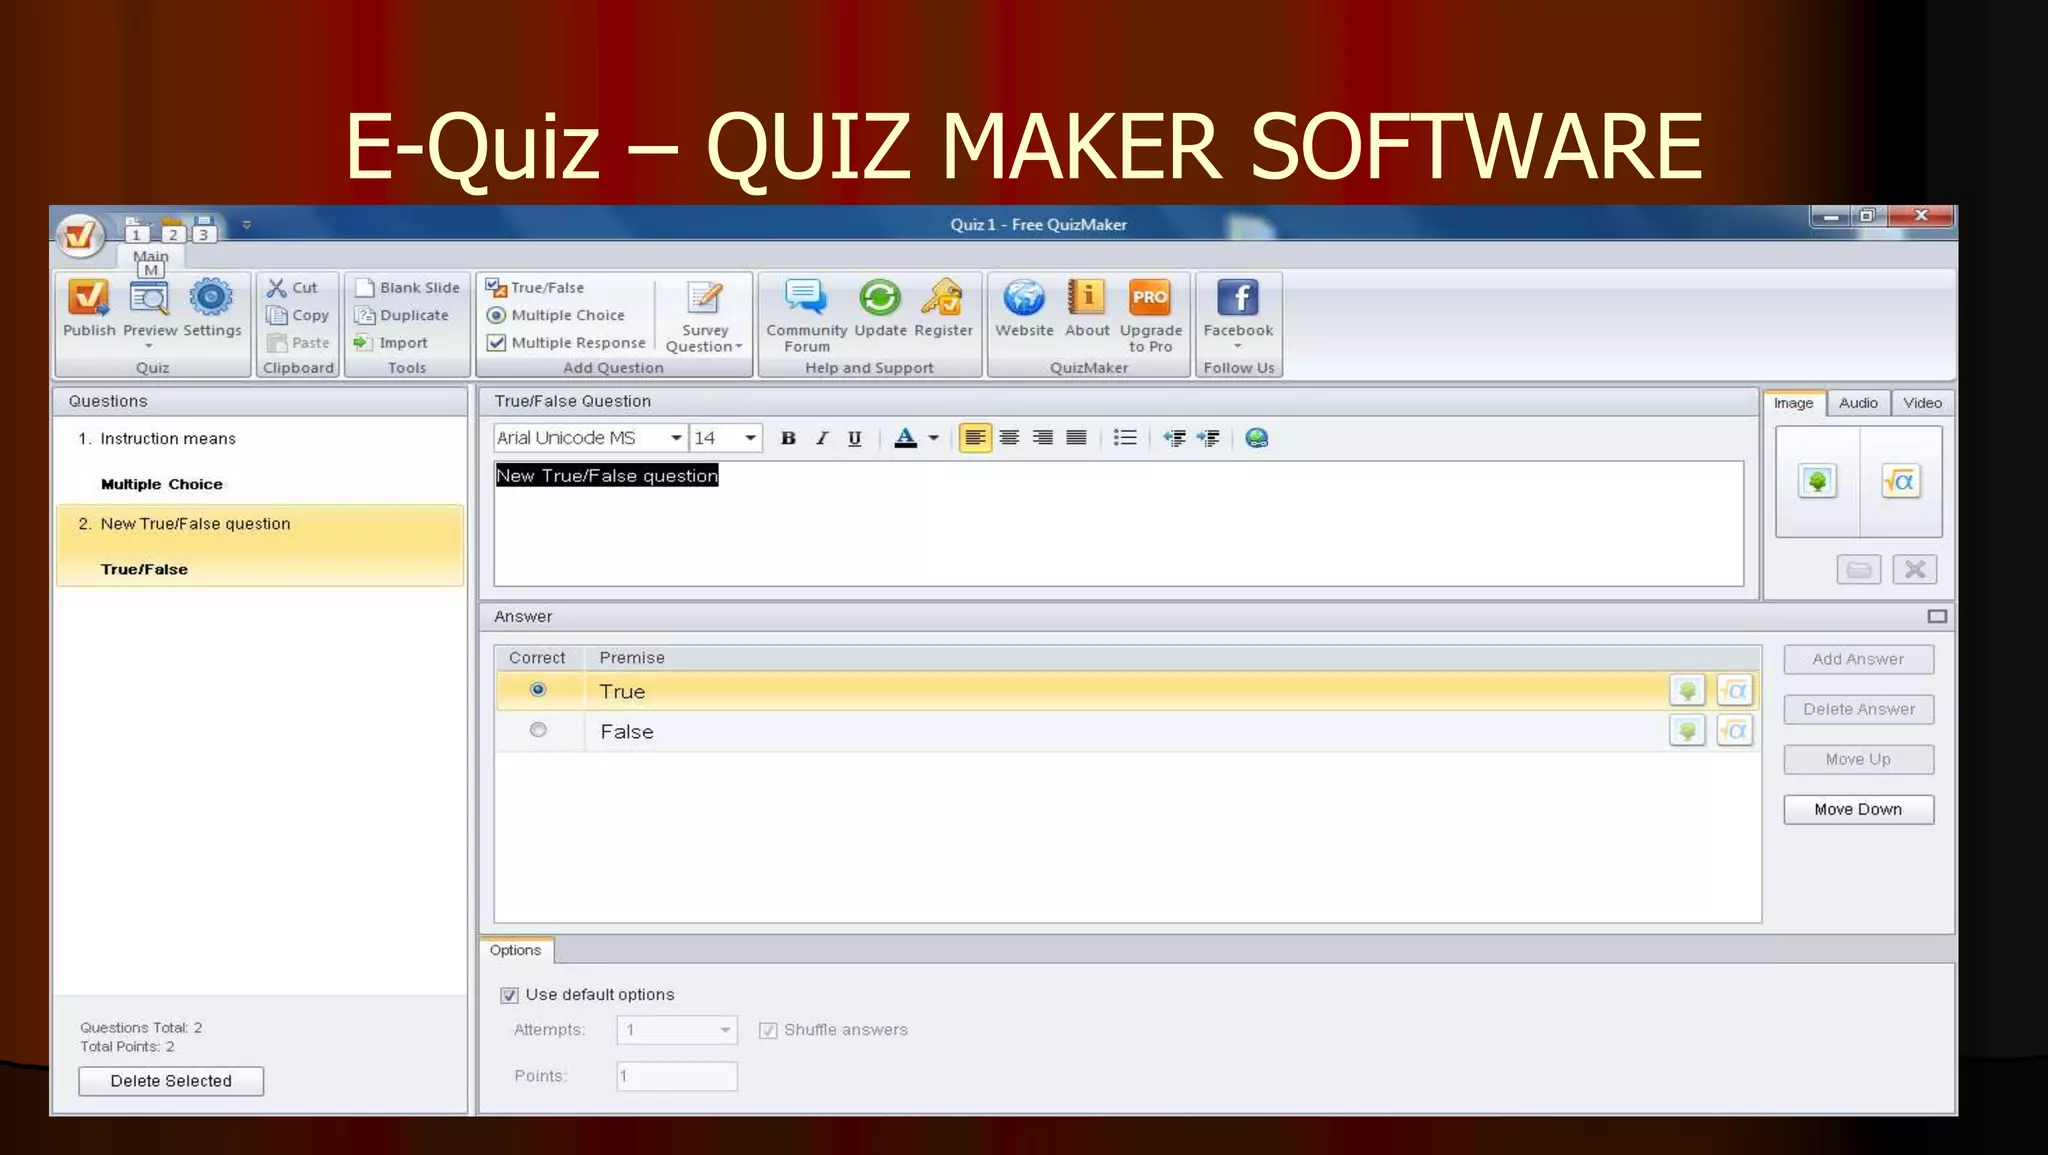
Task: Open the font name dropdown
Action: coord(676,438)
